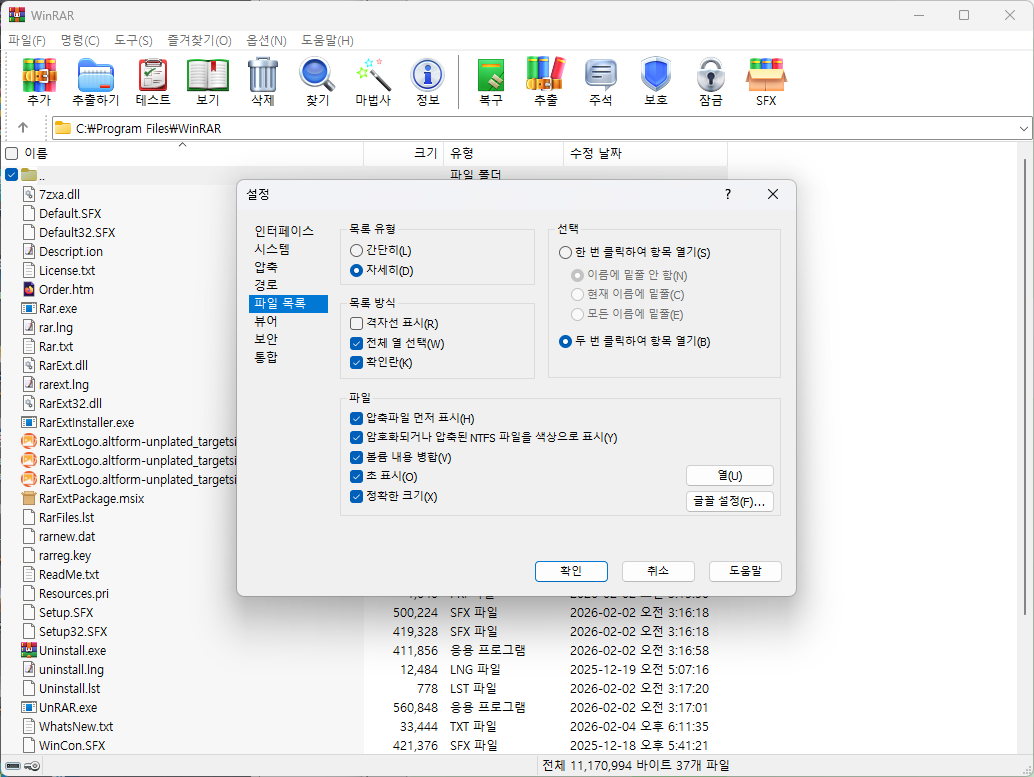
Task: Click the Order.htm file icon
Action: (x=29, y=289)
